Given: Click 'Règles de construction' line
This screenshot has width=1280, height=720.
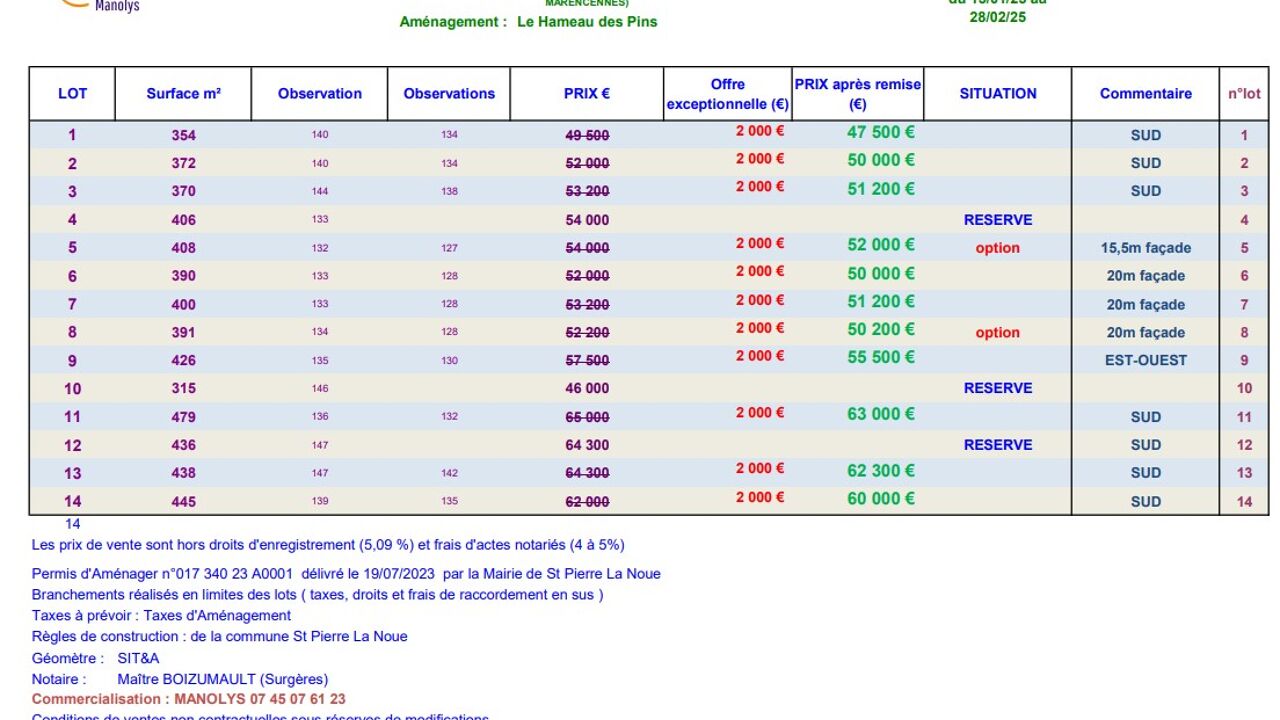Looking at the screenshot, I should click(220, 637).
